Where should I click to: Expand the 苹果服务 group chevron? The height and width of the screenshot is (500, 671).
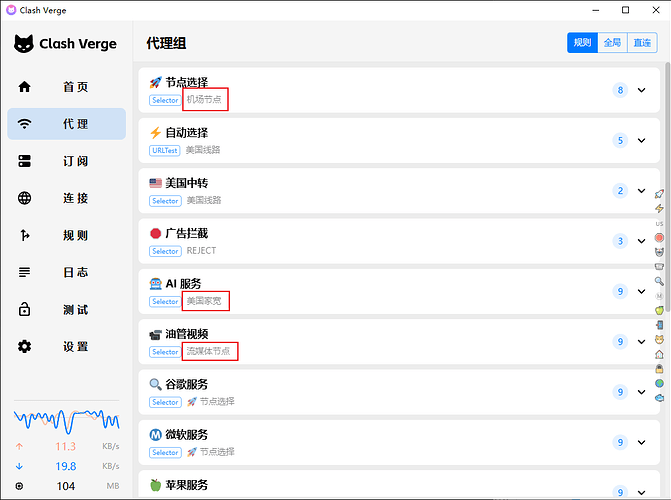(x=641, y=492)
